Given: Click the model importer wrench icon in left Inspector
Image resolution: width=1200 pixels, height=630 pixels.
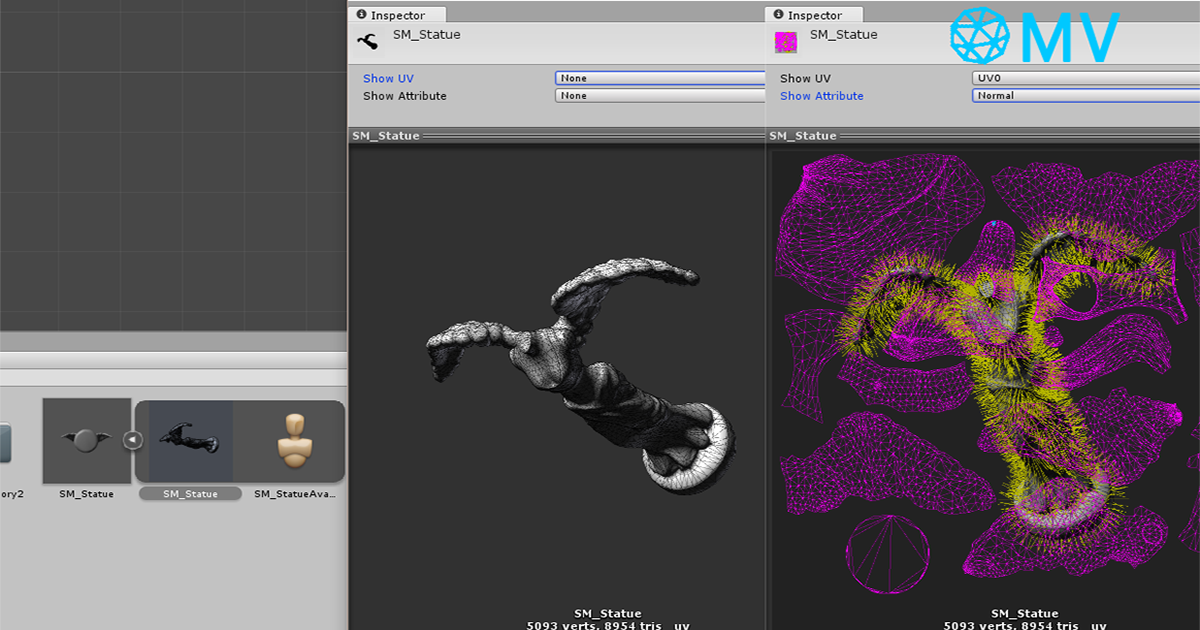Looking at the screenshot, I should click(x=367, y=40).
